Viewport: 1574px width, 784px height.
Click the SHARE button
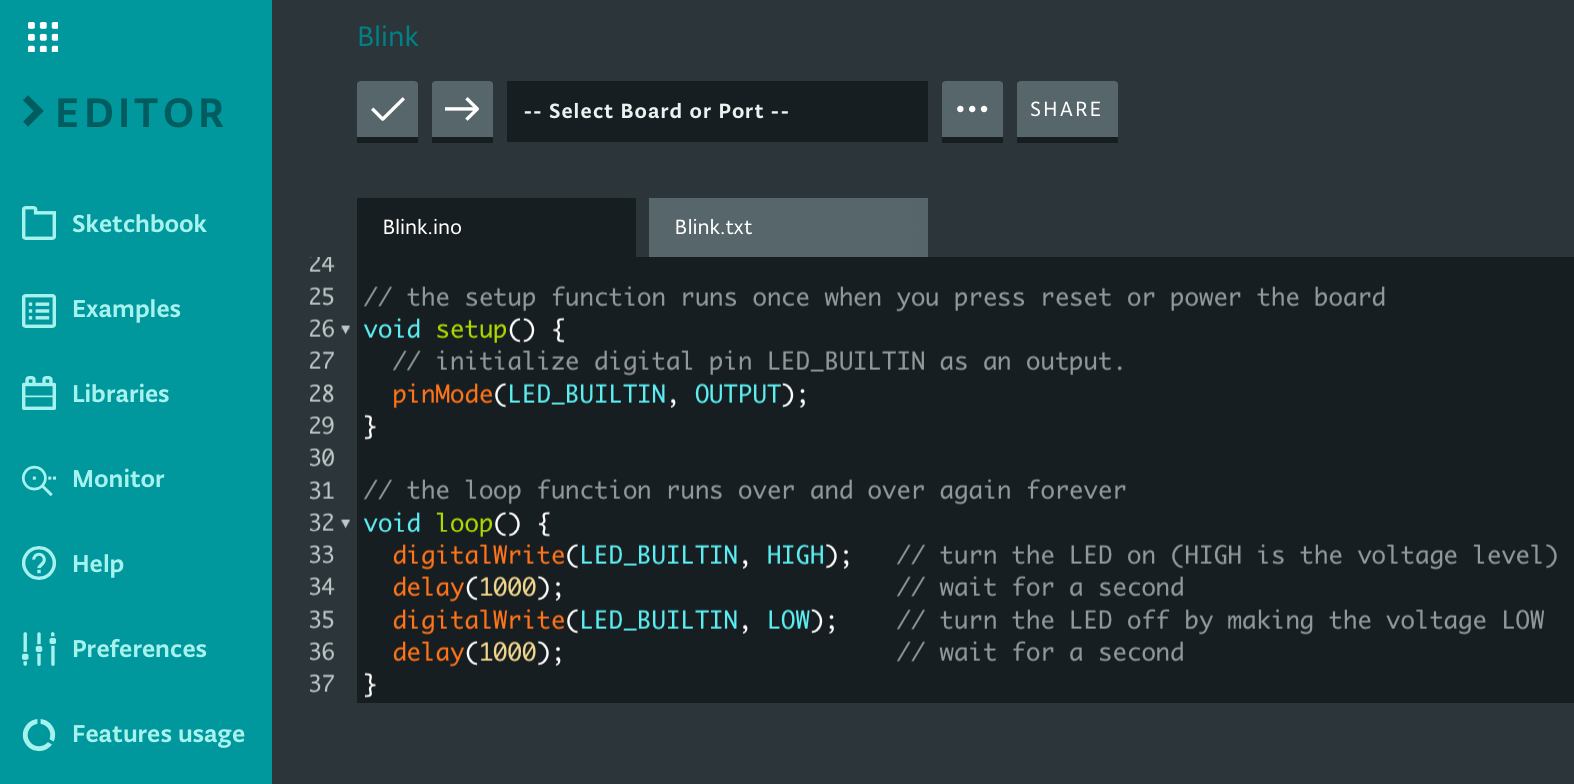[1067, 110]
